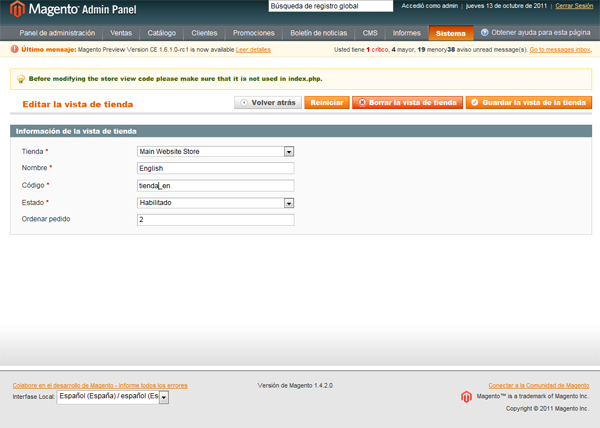Image resolution: width=600 pixels, height=428 pixels.
Task: Click the Volver atrás button
Action: pyautogui.click(x=268, y=103)
